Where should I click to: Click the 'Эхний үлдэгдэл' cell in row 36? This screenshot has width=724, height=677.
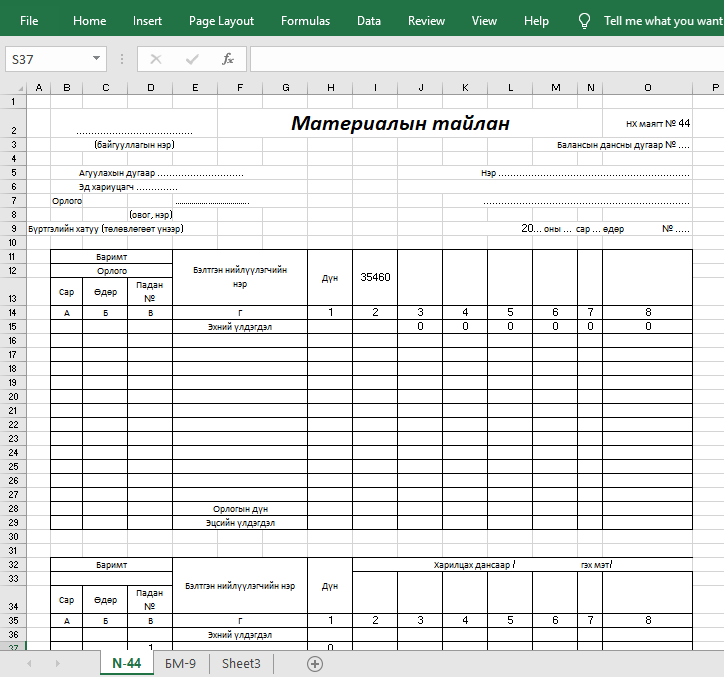tap(240, 635)
